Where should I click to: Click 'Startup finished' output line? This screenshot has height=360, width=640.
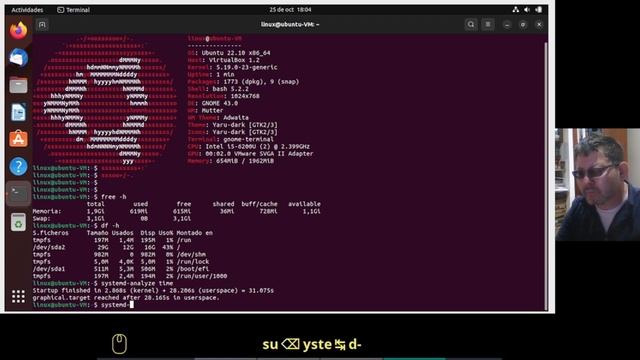pyautogui.click(x=153, y=291)
